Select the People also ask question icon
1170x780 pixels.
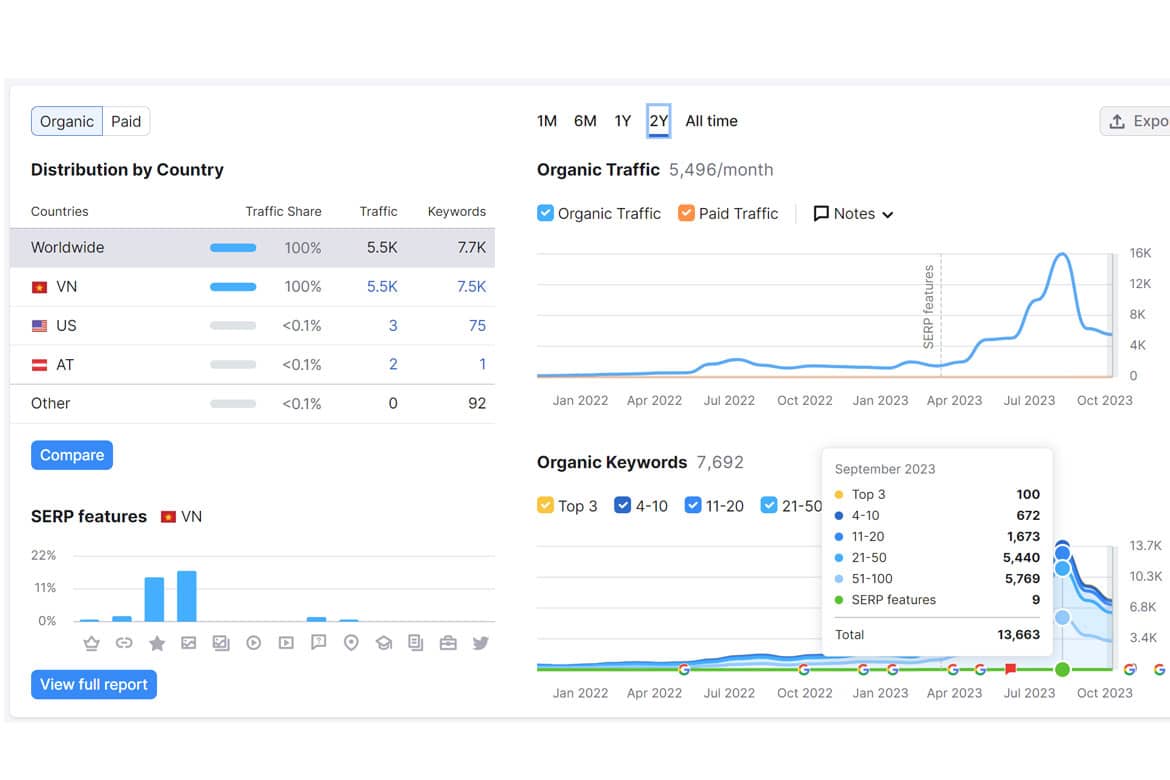(x=319, y=643)
